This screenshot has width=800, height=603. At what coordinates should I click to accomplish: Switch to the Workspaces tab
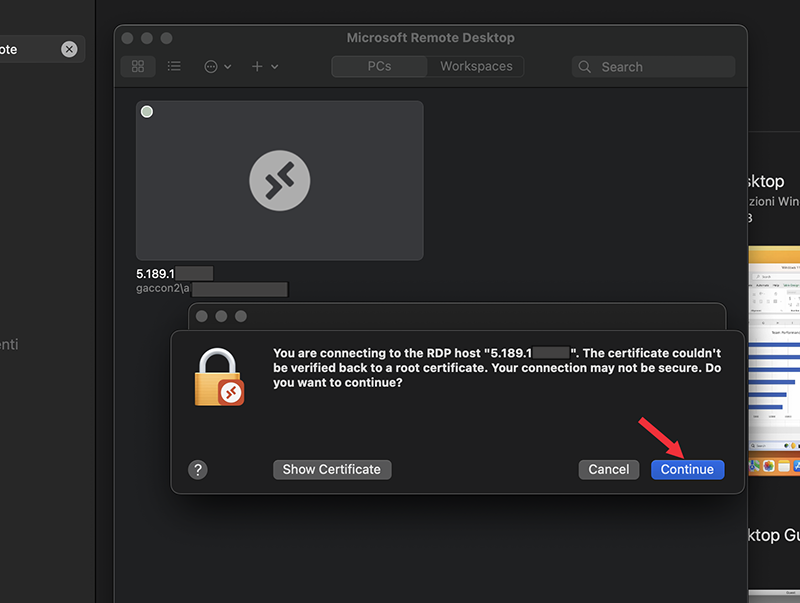click(476, 66)
